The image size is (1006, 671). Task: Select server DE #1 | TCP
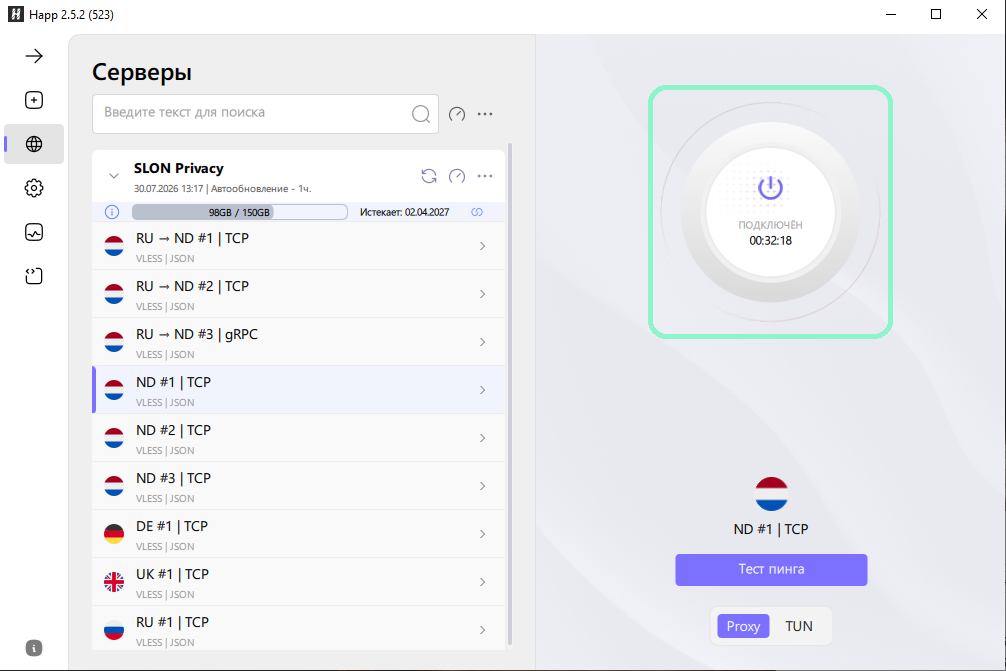[x=298, y=534]
